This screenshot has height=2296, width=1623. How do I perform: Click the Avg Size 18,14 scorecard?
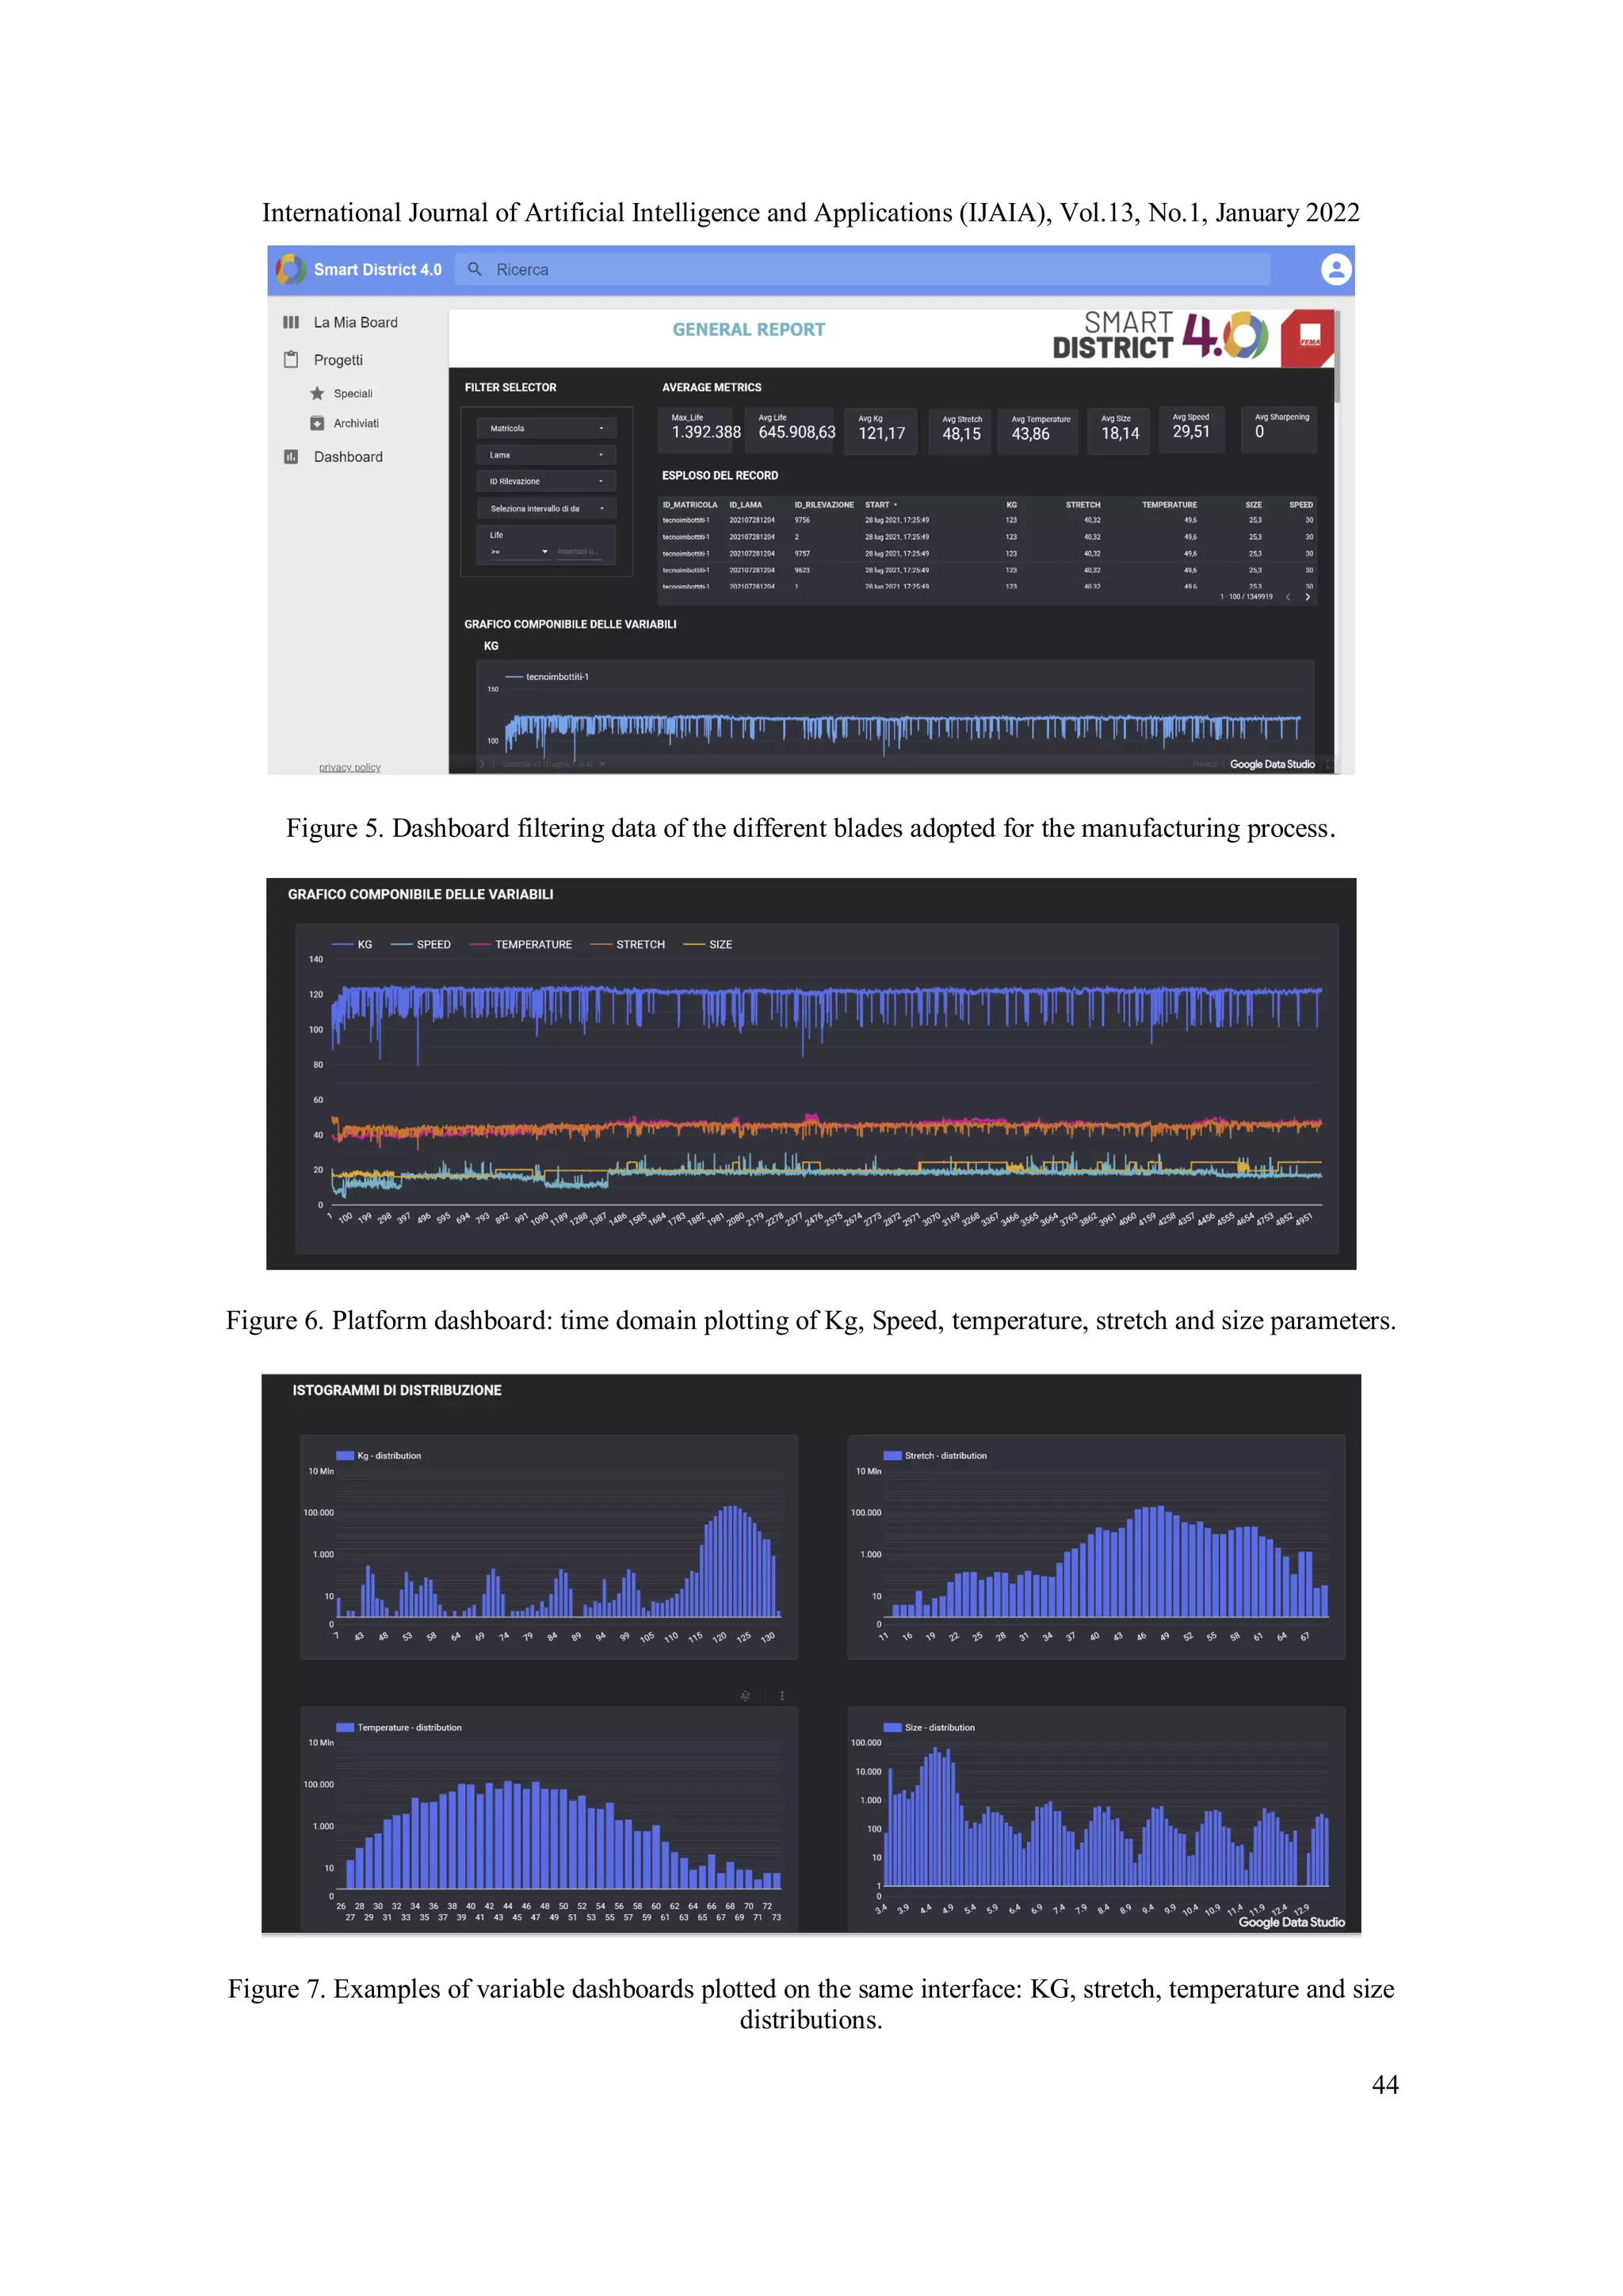click(x=1120, y=431)
